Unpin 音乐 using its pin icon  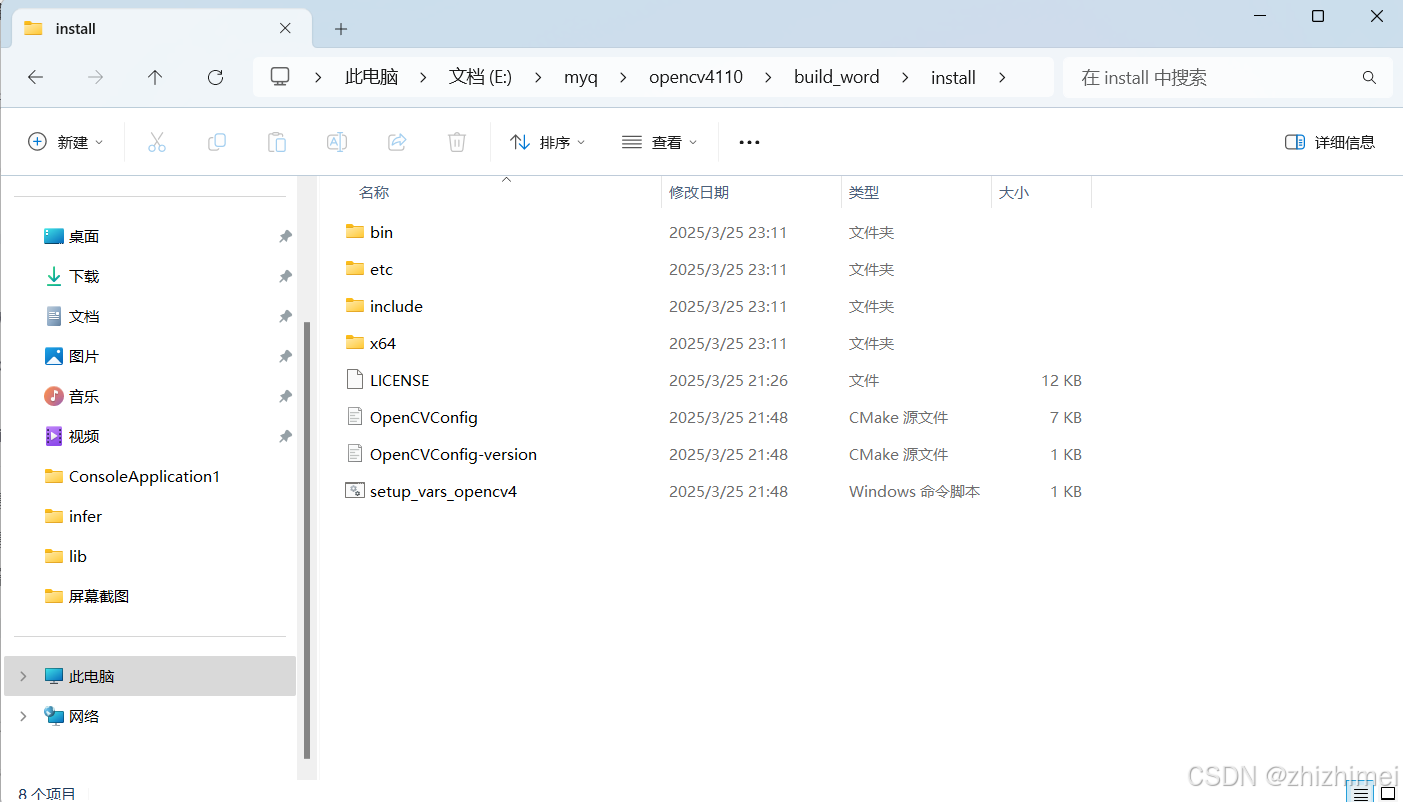pos(285,396)
